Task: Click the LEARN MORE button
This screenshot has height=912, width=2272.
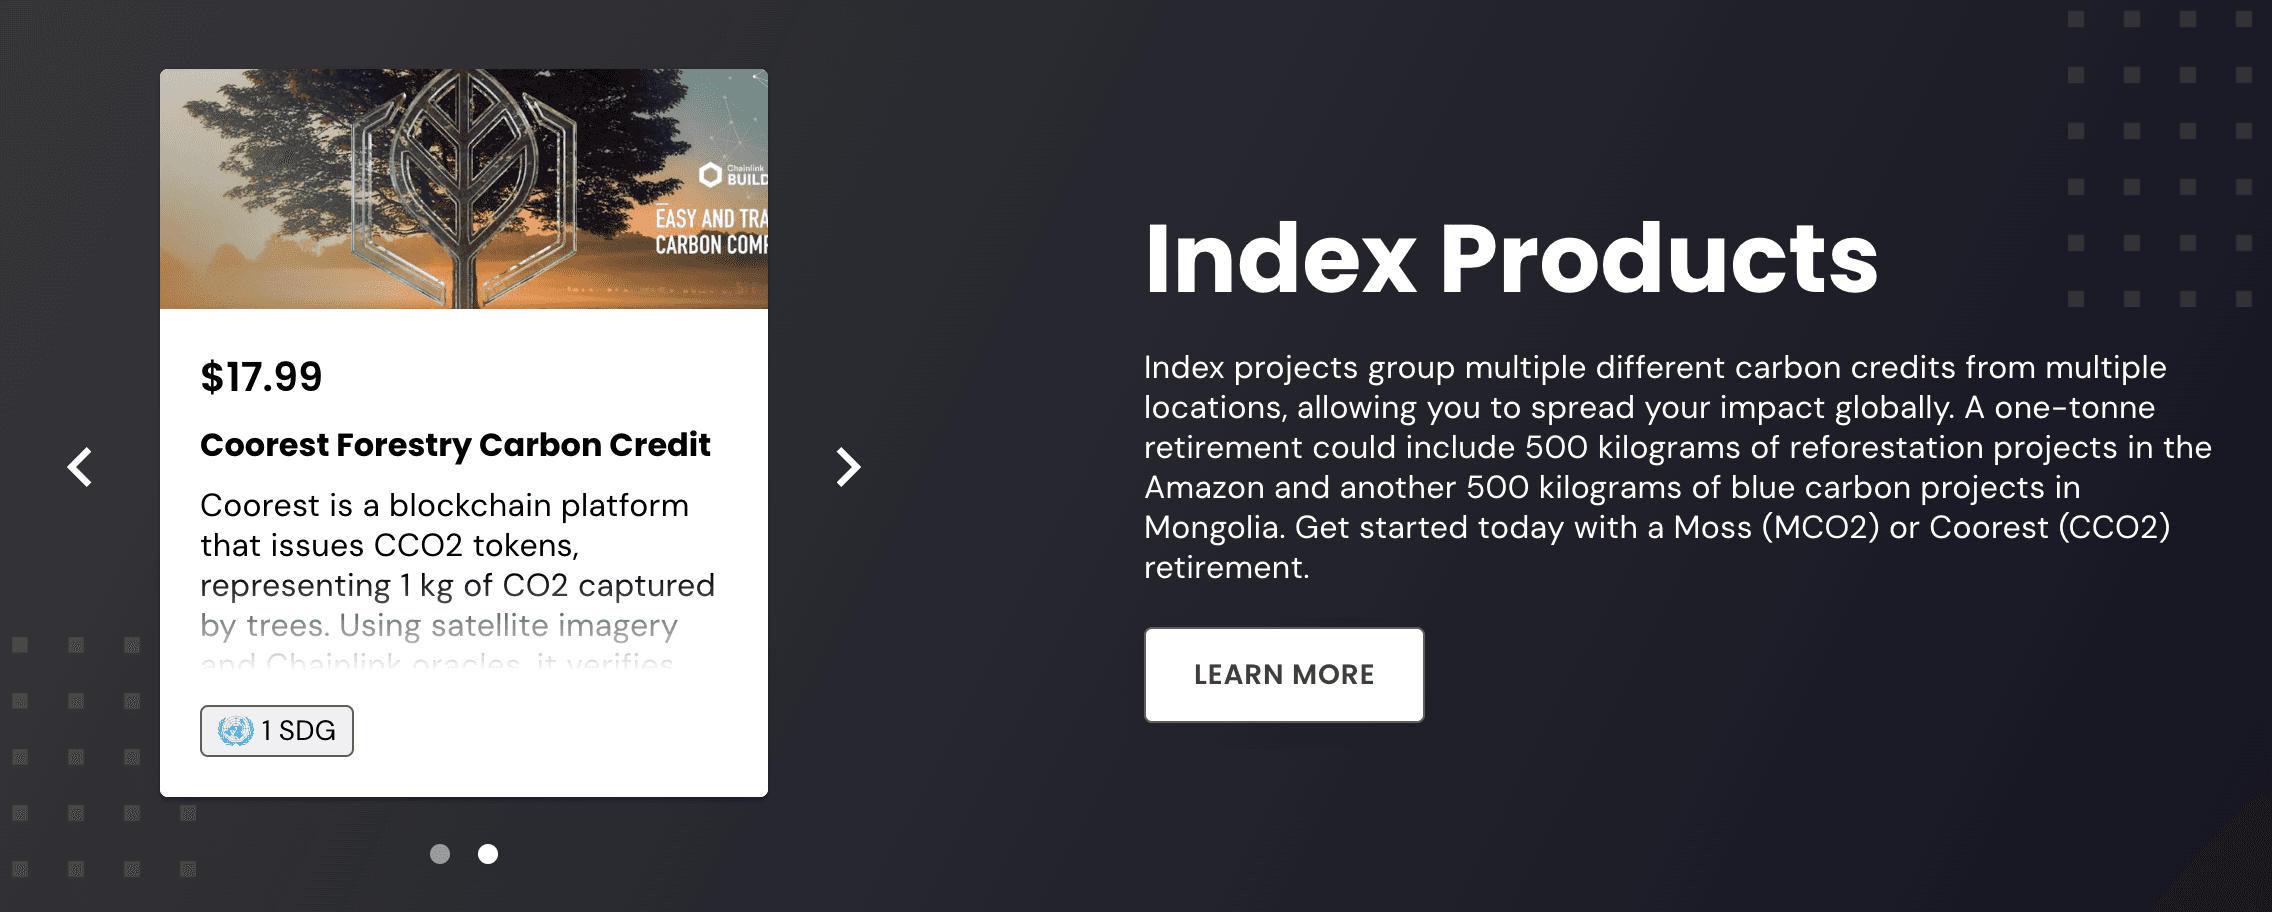Action: (1283, 675)
